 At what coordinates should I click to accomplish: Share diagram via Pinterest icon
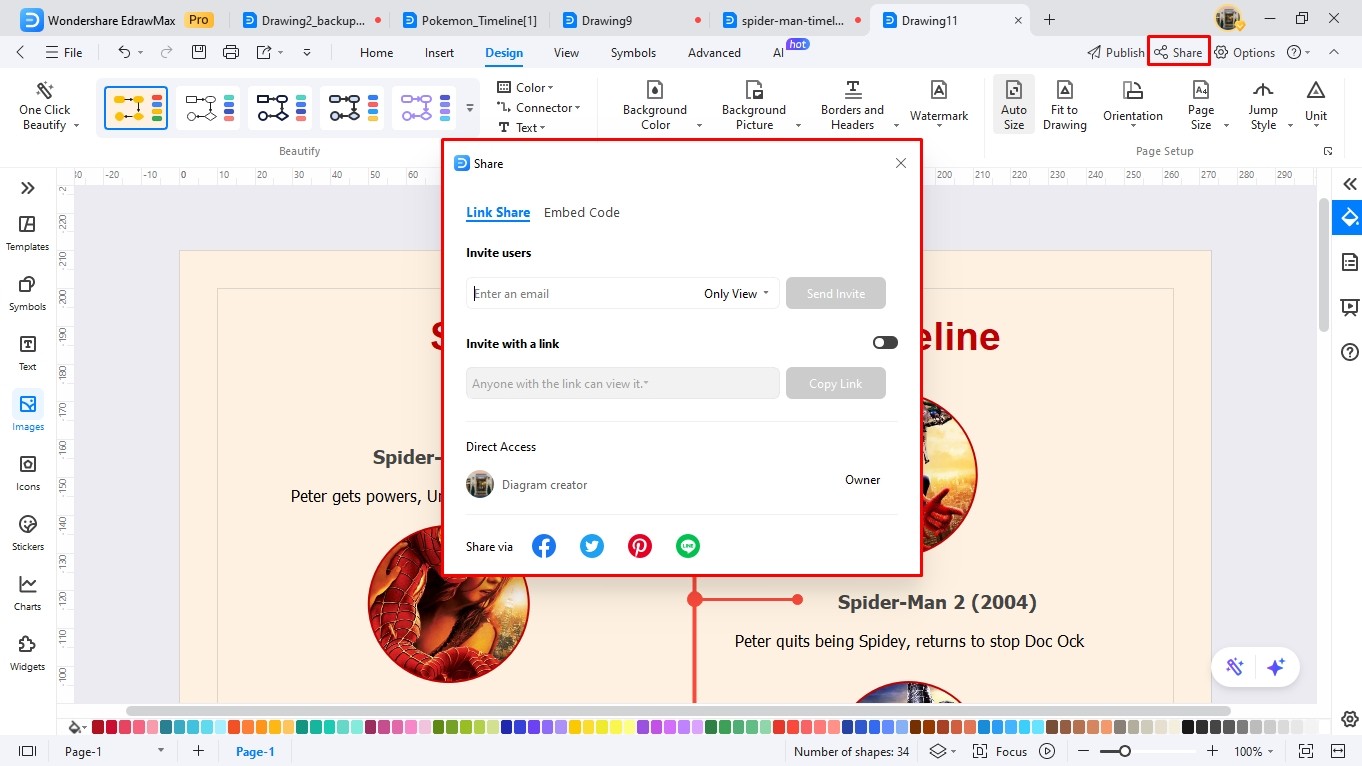pyautogui.click(x=640, y=546)
